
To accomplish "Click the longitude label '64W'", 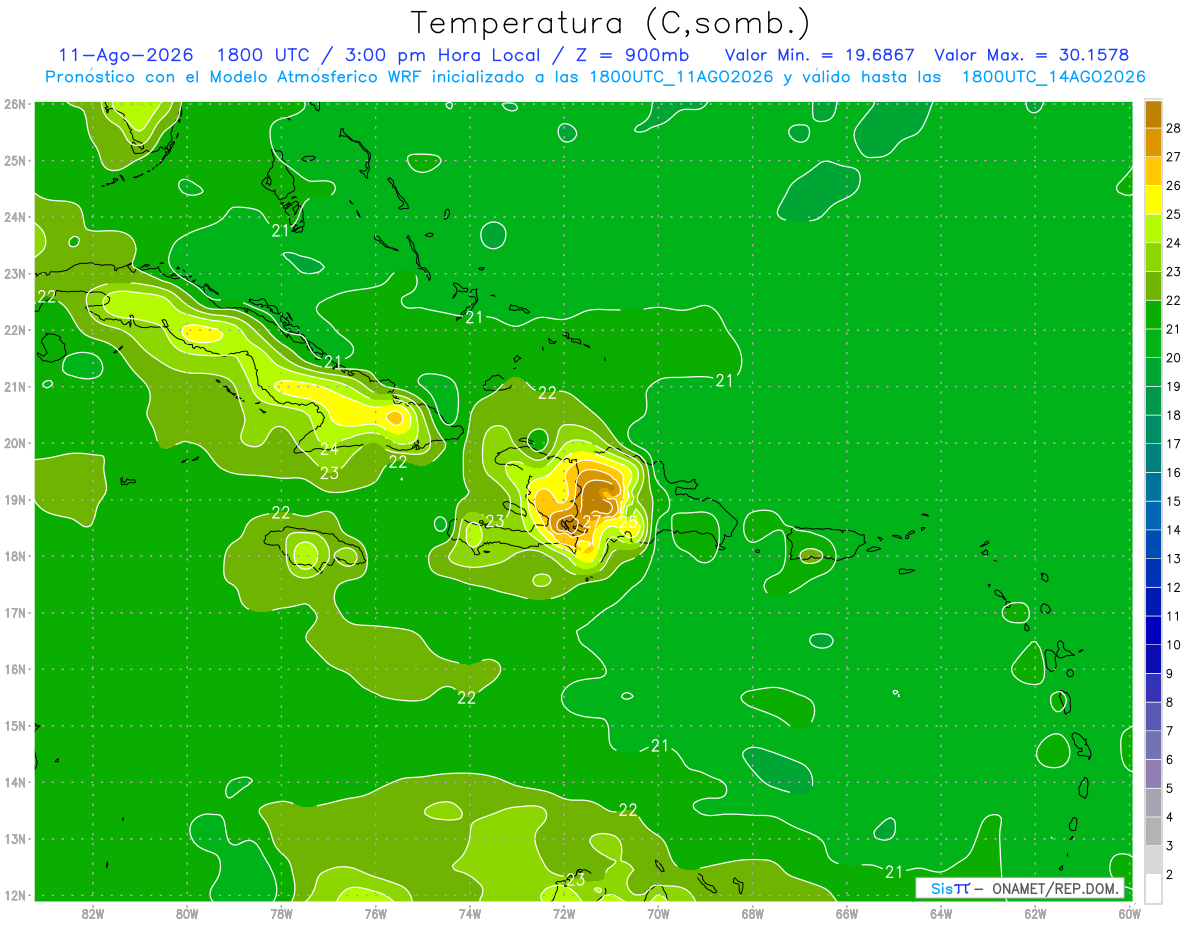I will click(x=940, y=912).
